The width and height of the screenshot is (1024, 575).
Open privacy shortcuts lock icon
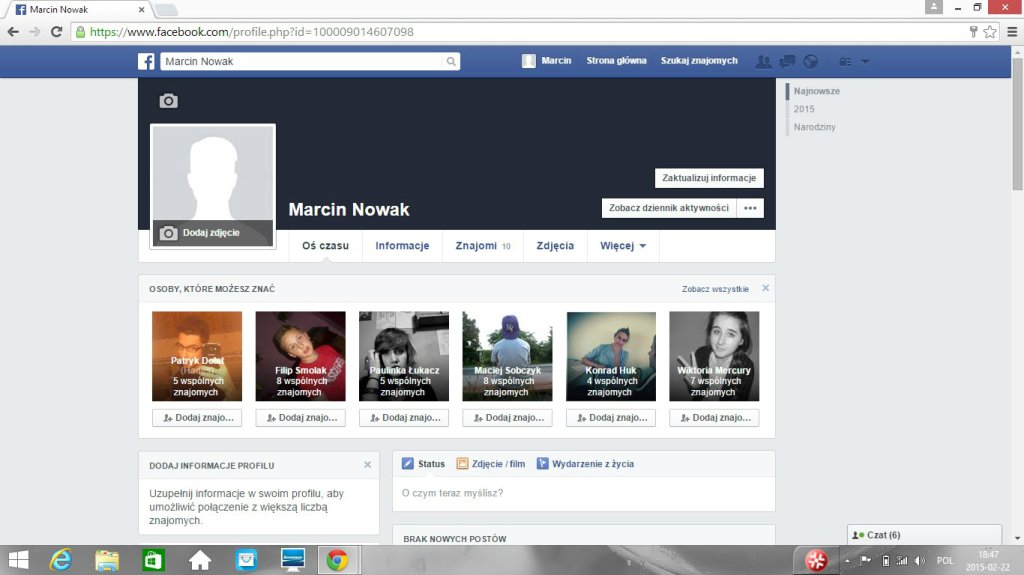pyautogui.click(x=845, y=61)
